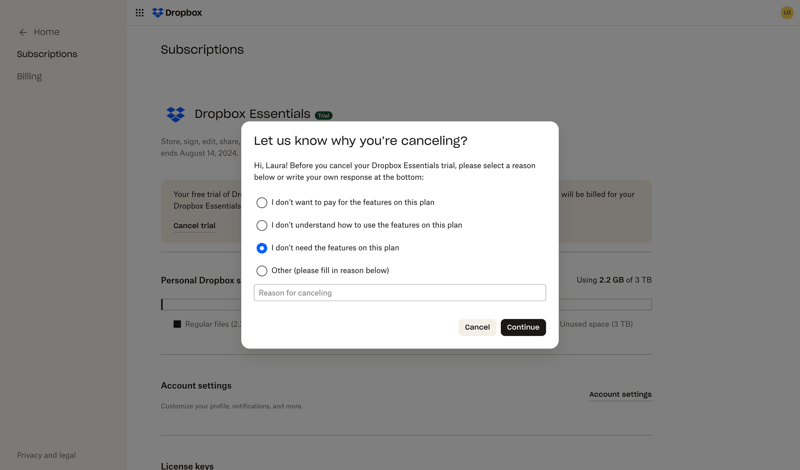Click "Customize your profile, notifications, and more." text
This screenshot has width=800, height=470.
pyautogui.click(x=232, y=406)
